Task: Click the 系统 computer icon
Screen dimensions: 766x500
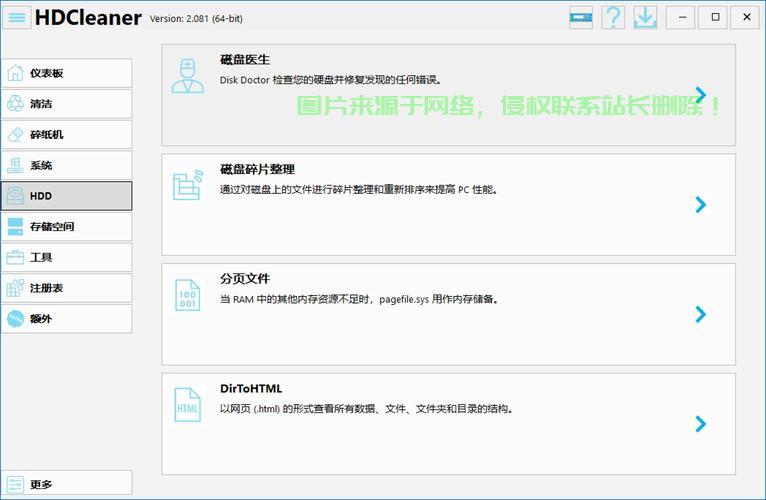Action: [x=15, y=165]
